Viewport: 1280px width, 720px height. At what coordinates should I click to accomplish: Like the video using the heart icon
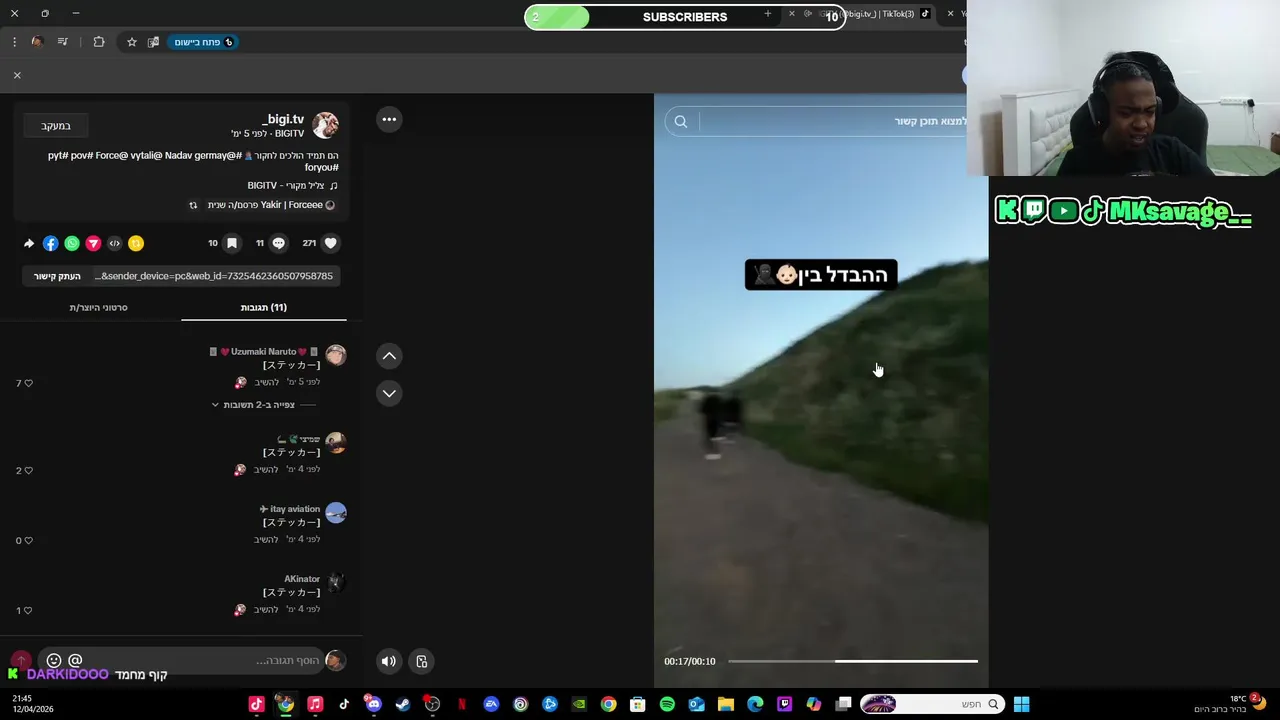click(x=331, y=243)
